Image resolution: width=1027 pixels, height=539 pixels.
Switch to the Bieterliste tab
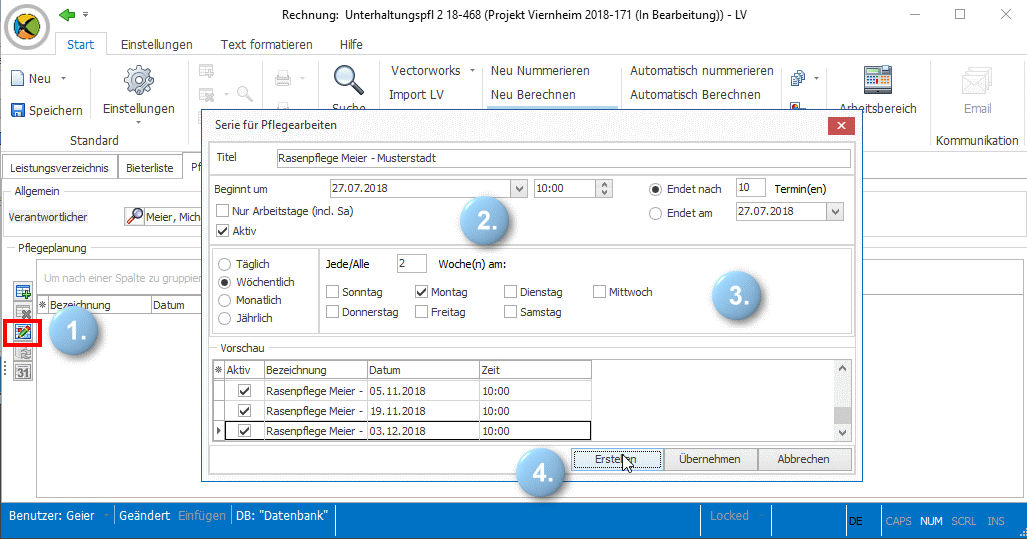tap(150, 168)
